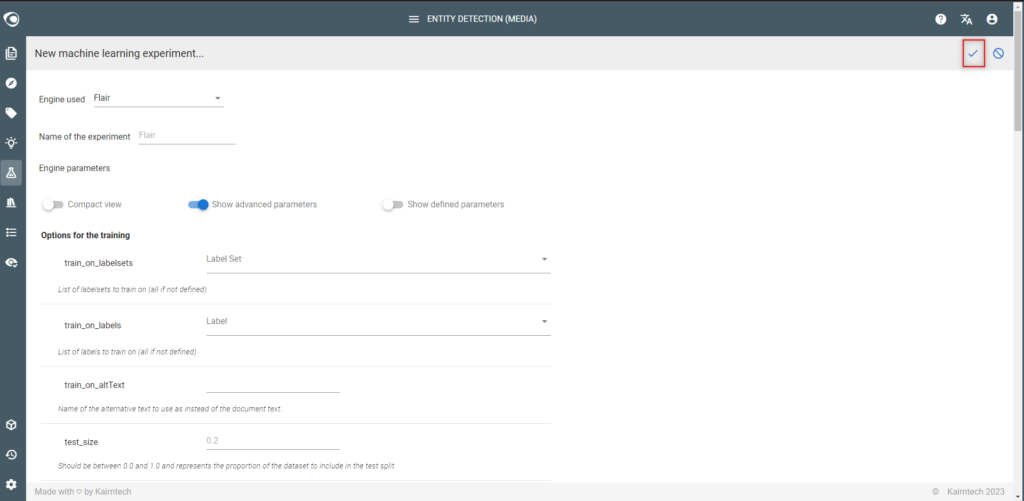Click the train_on_altText input field
Image resolution: width=1024 pixels, height=501 pixels.
(273, 384)
